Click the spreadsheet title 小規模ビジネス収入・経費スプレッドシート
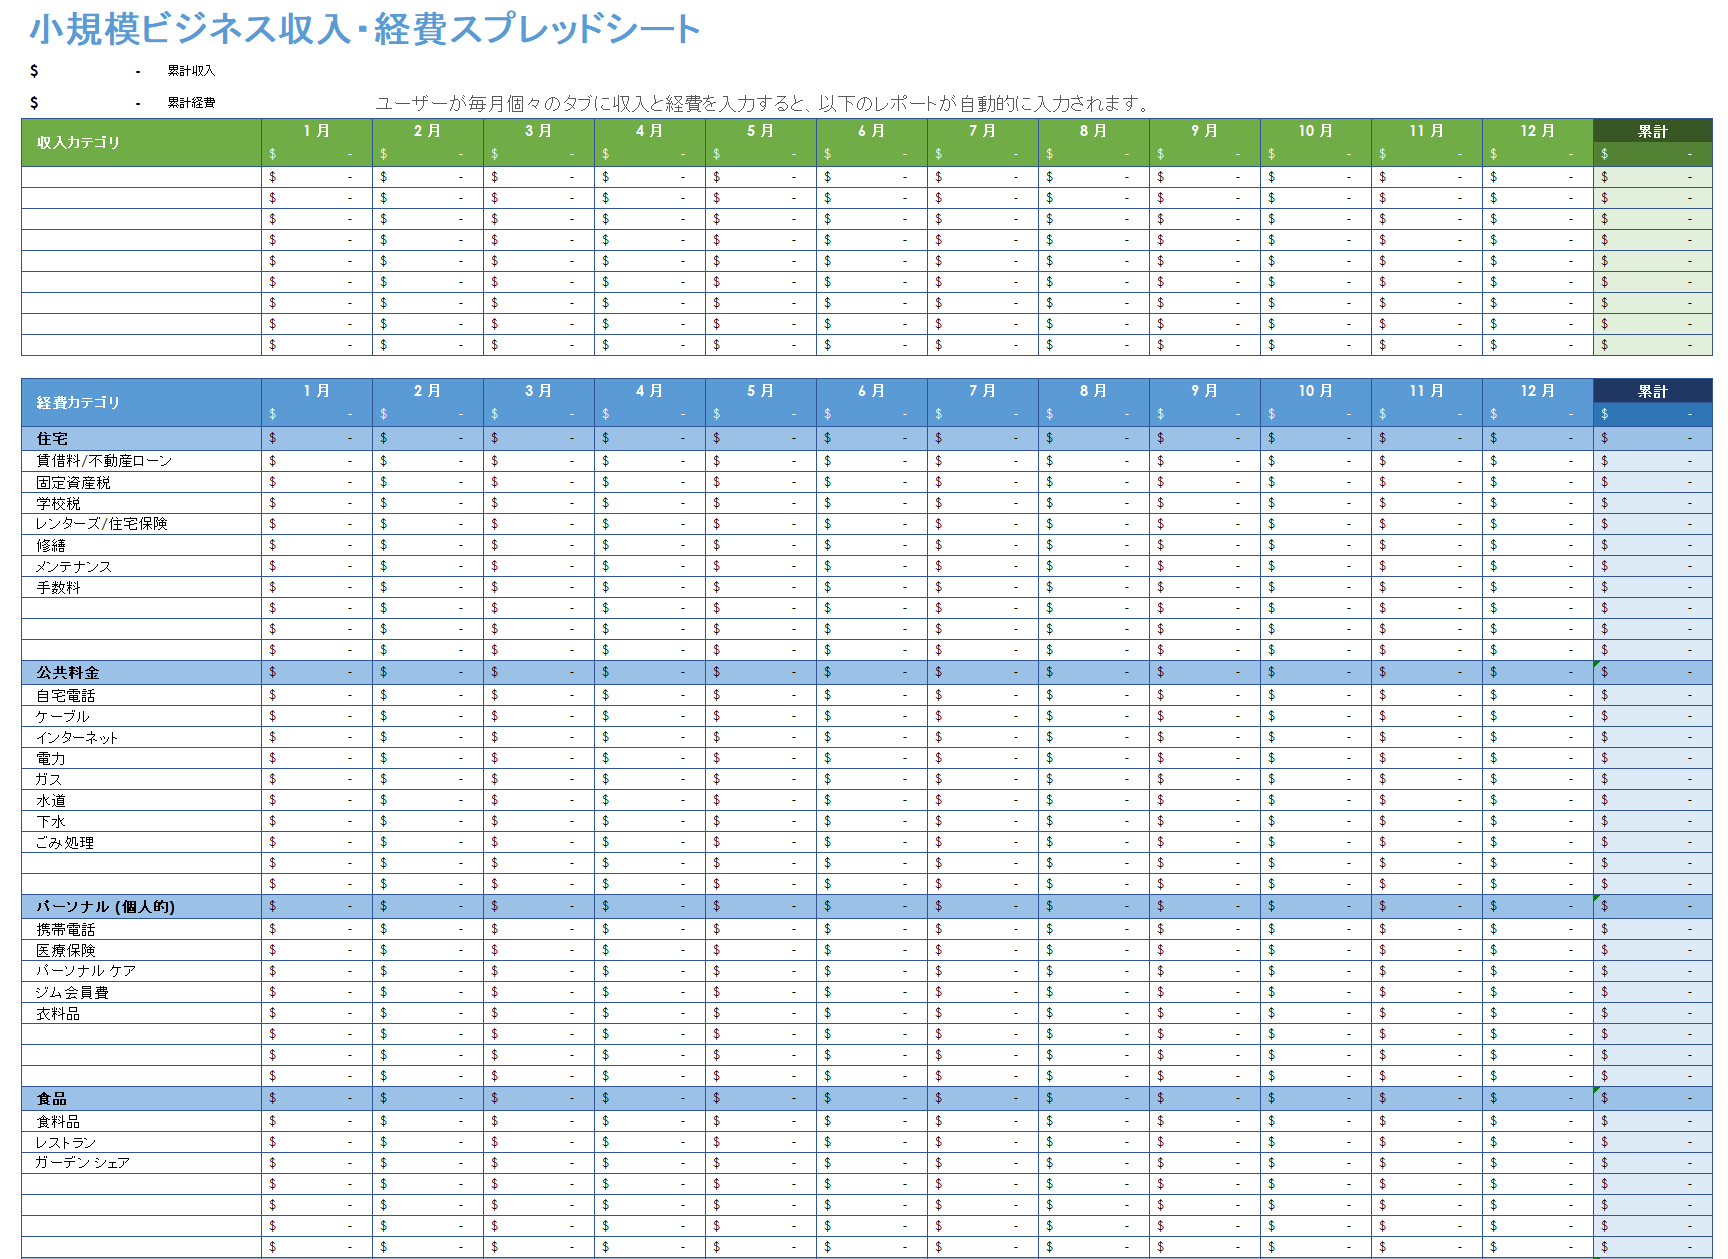This screenshot has width=1728, height=1259. pyautogui.click(x=365, y=29)
